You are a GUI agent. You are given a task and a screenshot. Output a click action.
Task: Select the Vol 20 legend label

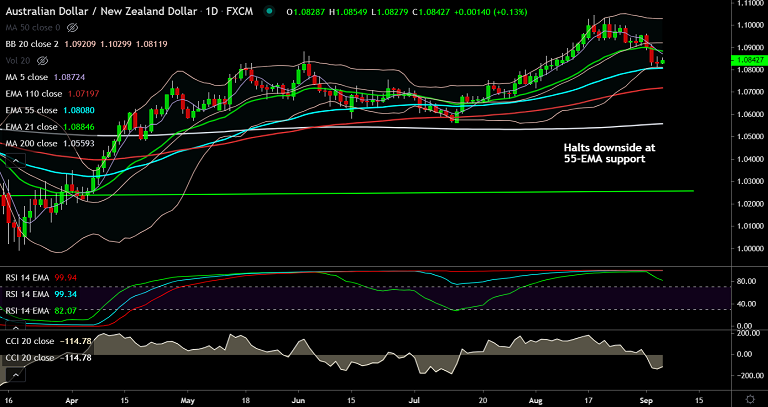click(x=20, y=61)
